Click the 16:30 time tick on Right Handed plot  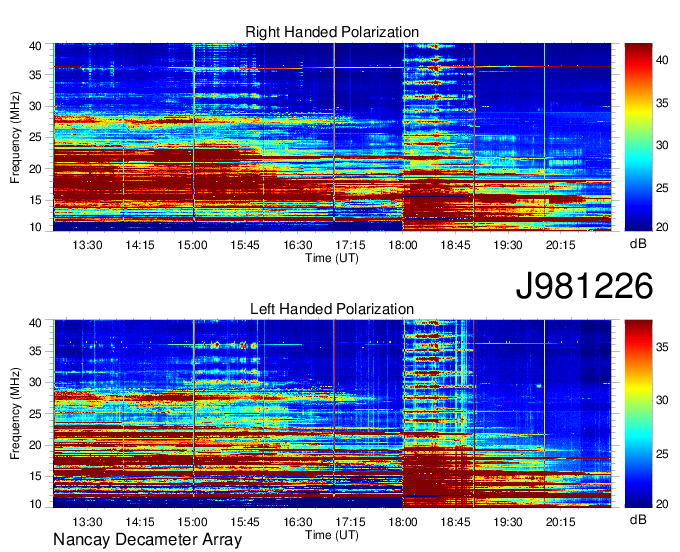(x=298, y=245)
